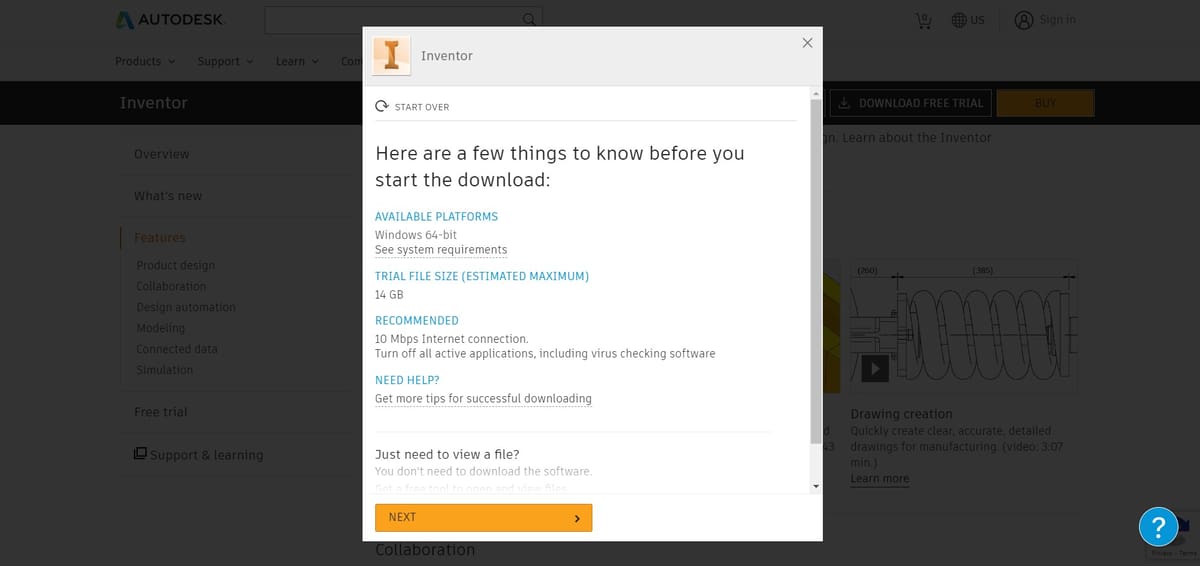Image resolution: width=1200 pixels, height=566 pixels.
Task: Click the Start Over refresh icon
Action: pyautogui.click(x=381, y=106)
